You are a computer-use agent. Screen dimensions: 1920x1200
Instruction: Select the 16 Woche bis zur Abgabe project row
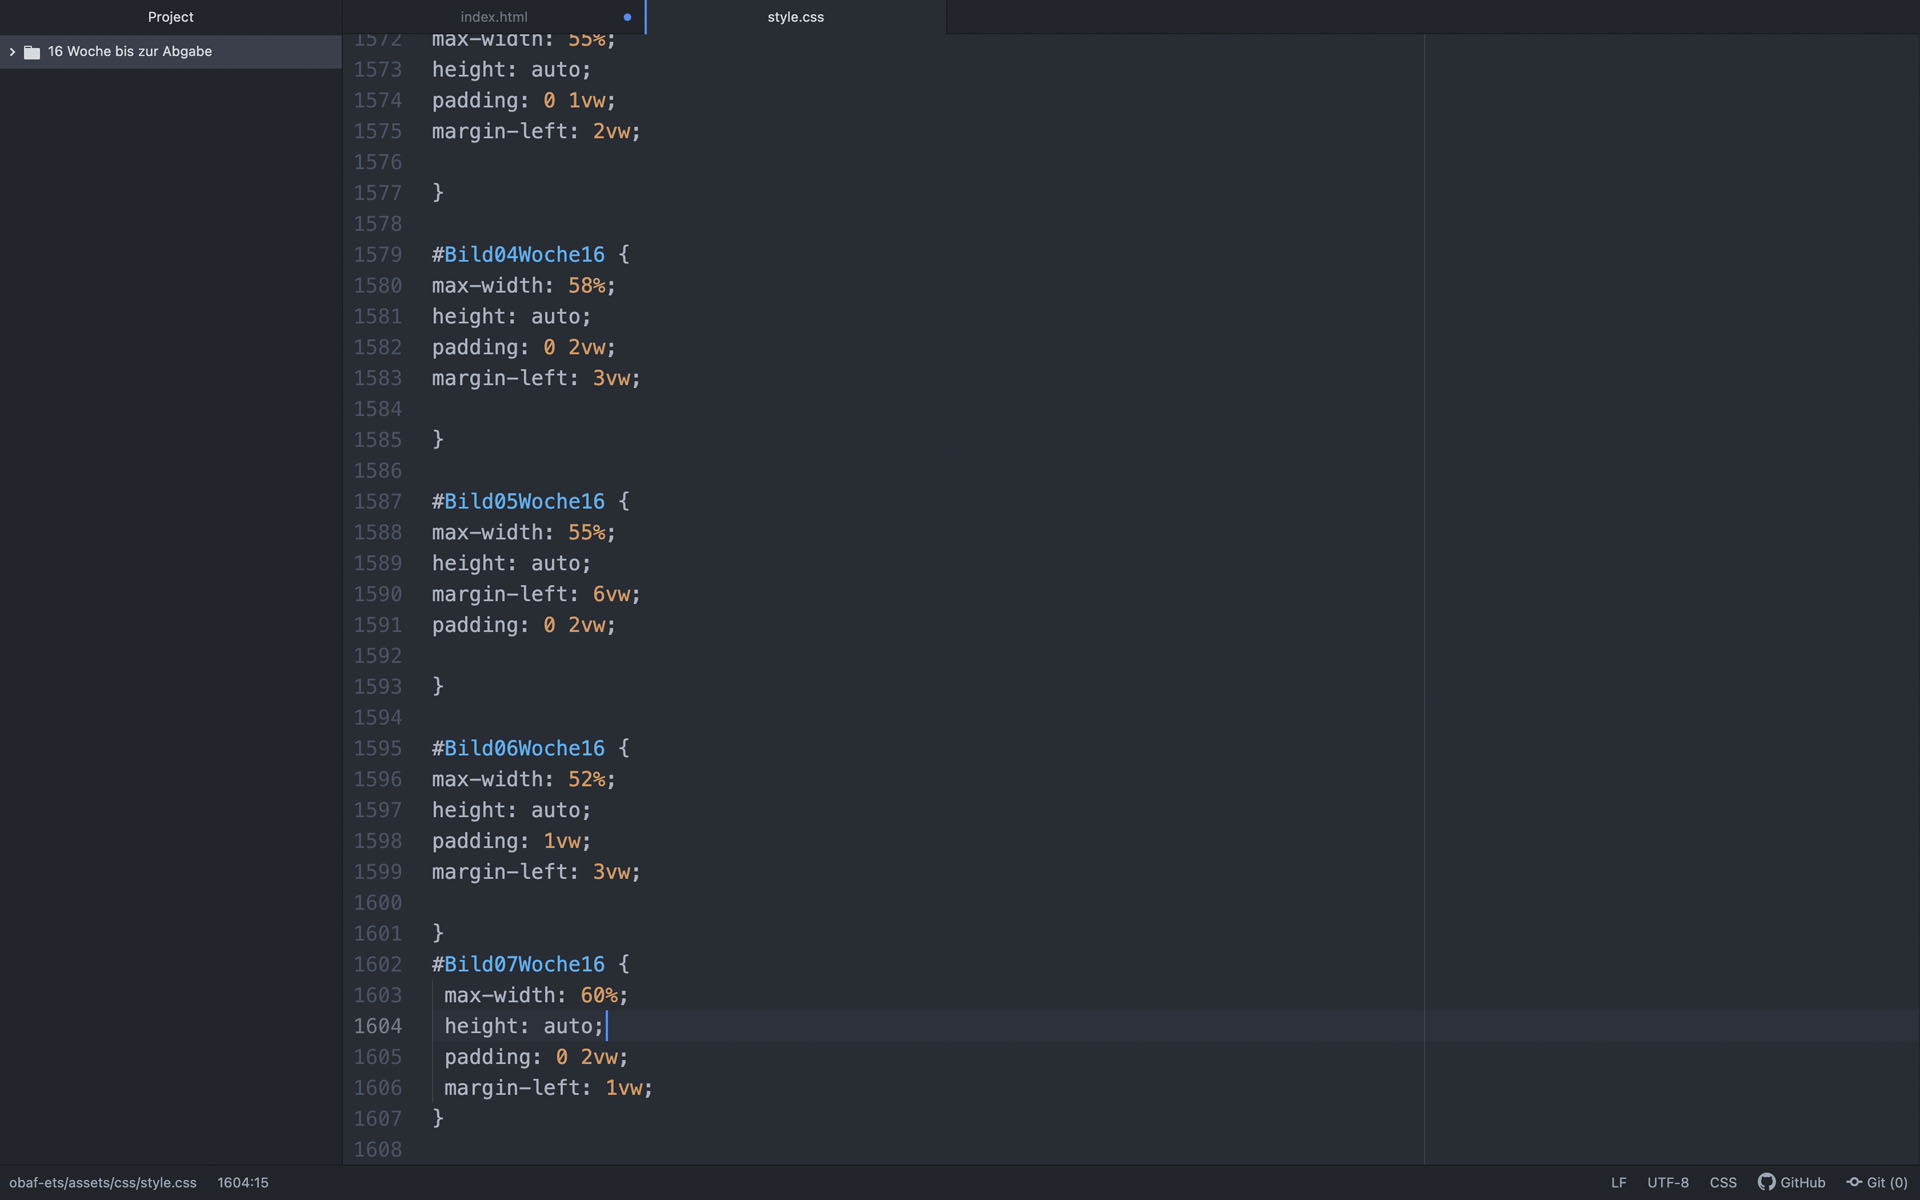(171, 52)
